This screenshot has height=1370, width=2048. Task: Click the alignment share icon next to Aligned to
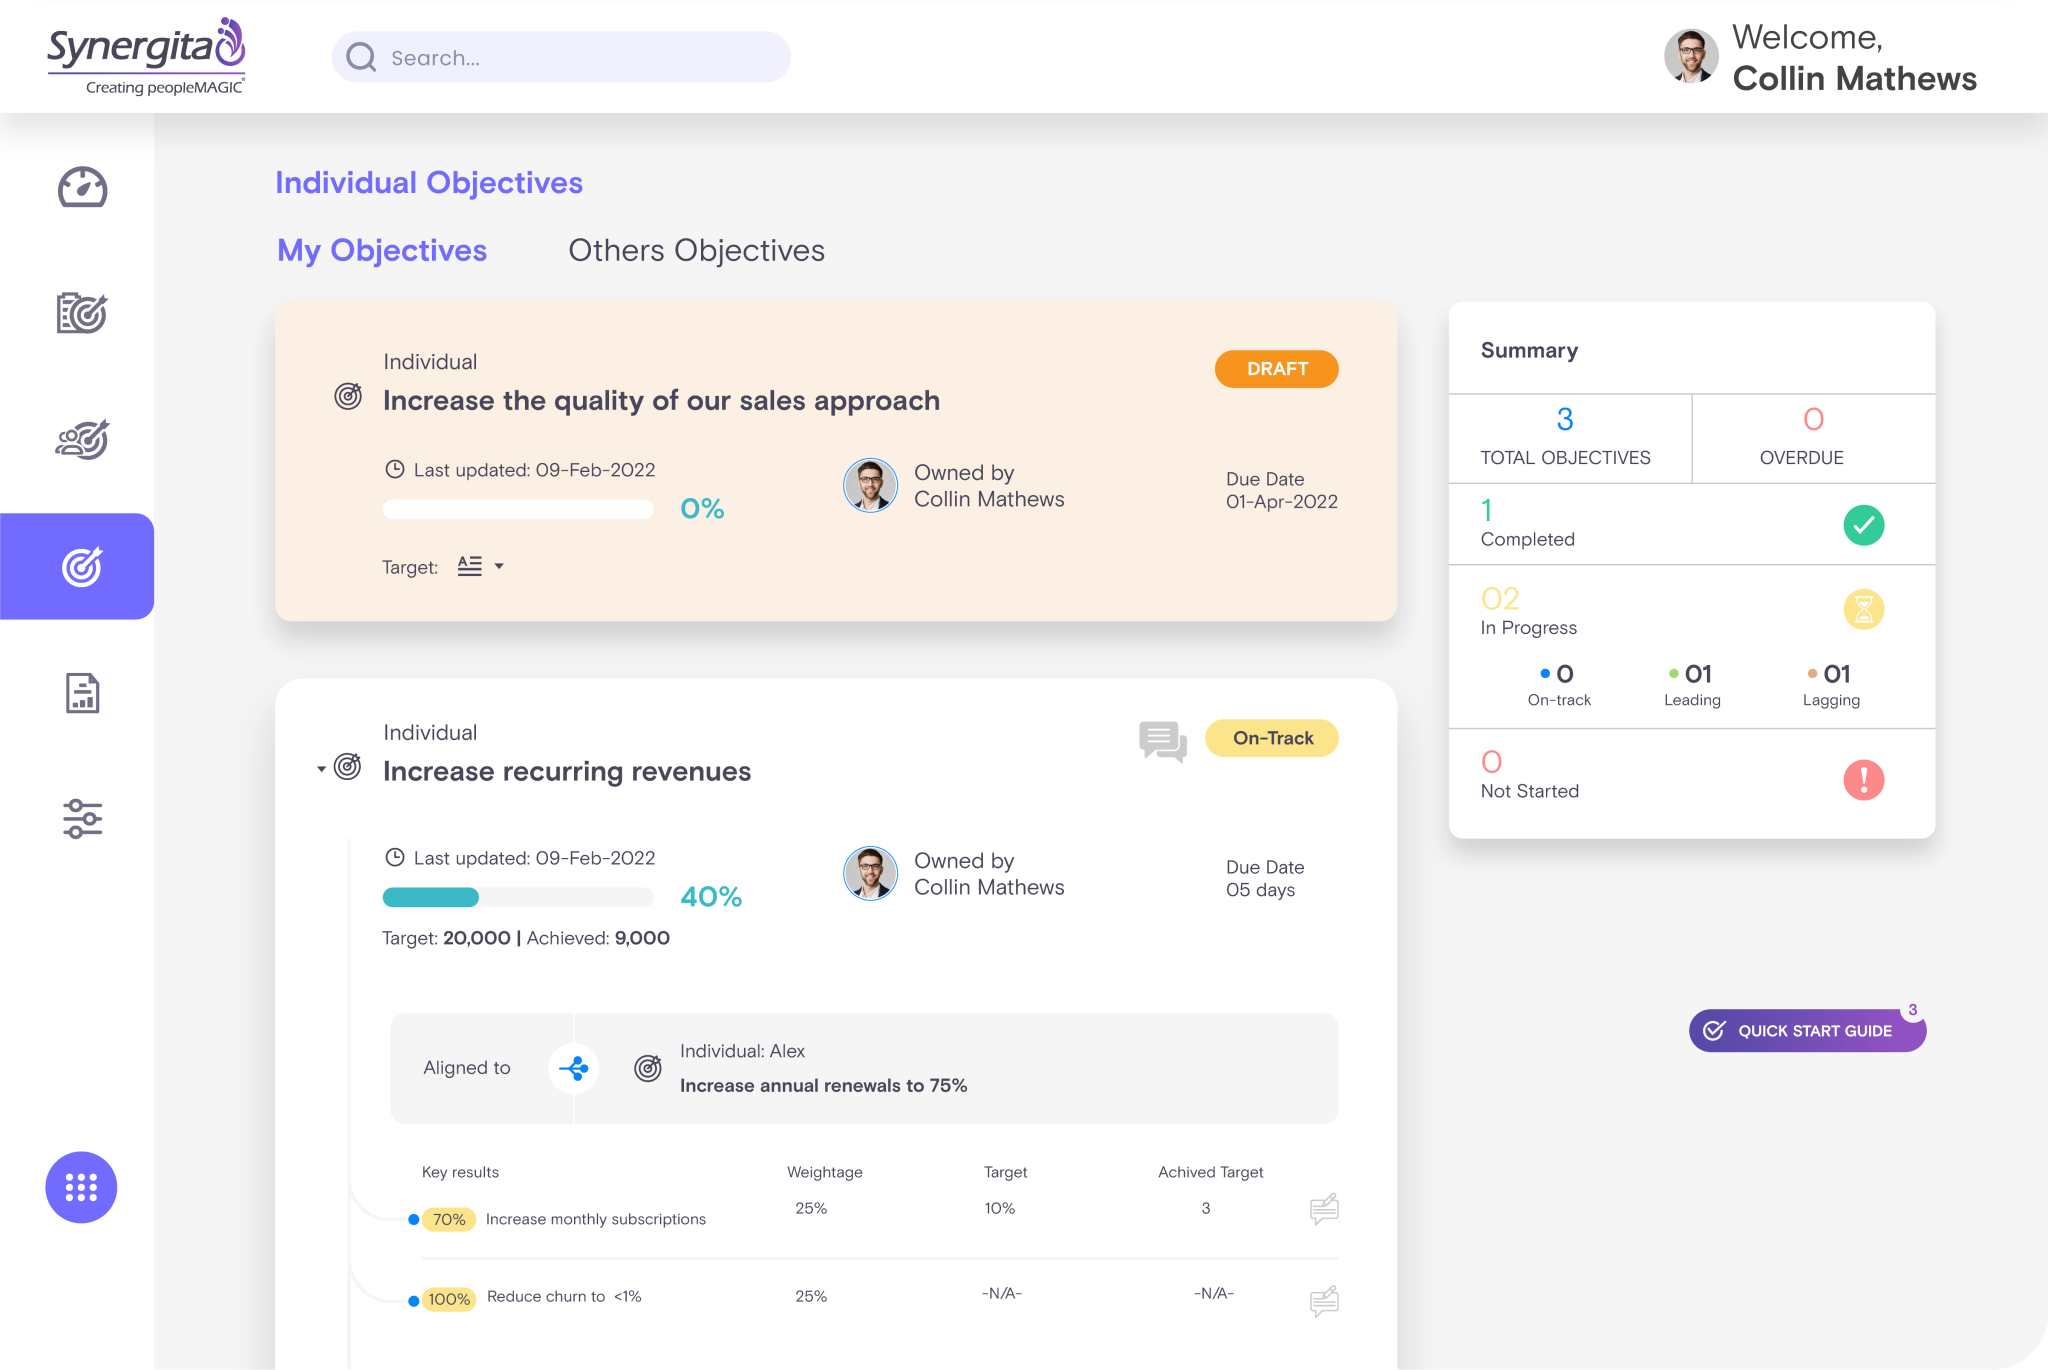point(573,1068)
